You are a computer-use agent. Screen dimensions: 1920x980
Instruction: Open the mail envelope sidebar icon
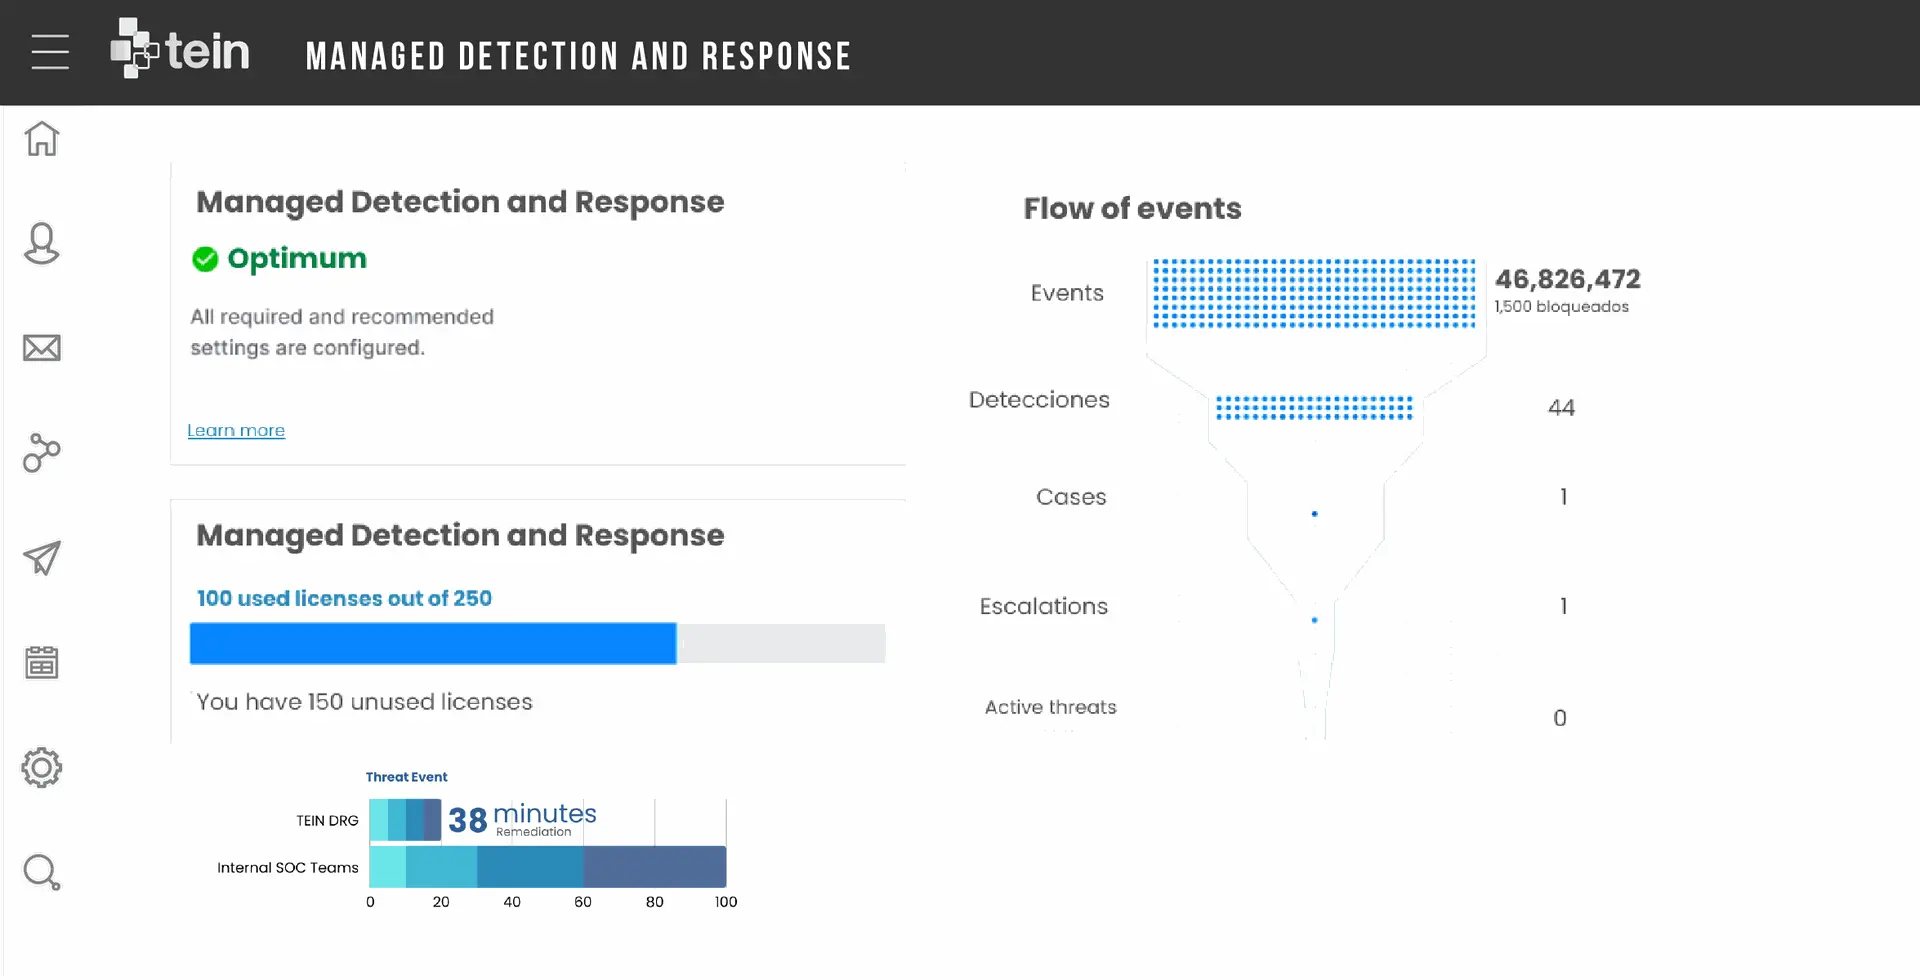(42, 348)
